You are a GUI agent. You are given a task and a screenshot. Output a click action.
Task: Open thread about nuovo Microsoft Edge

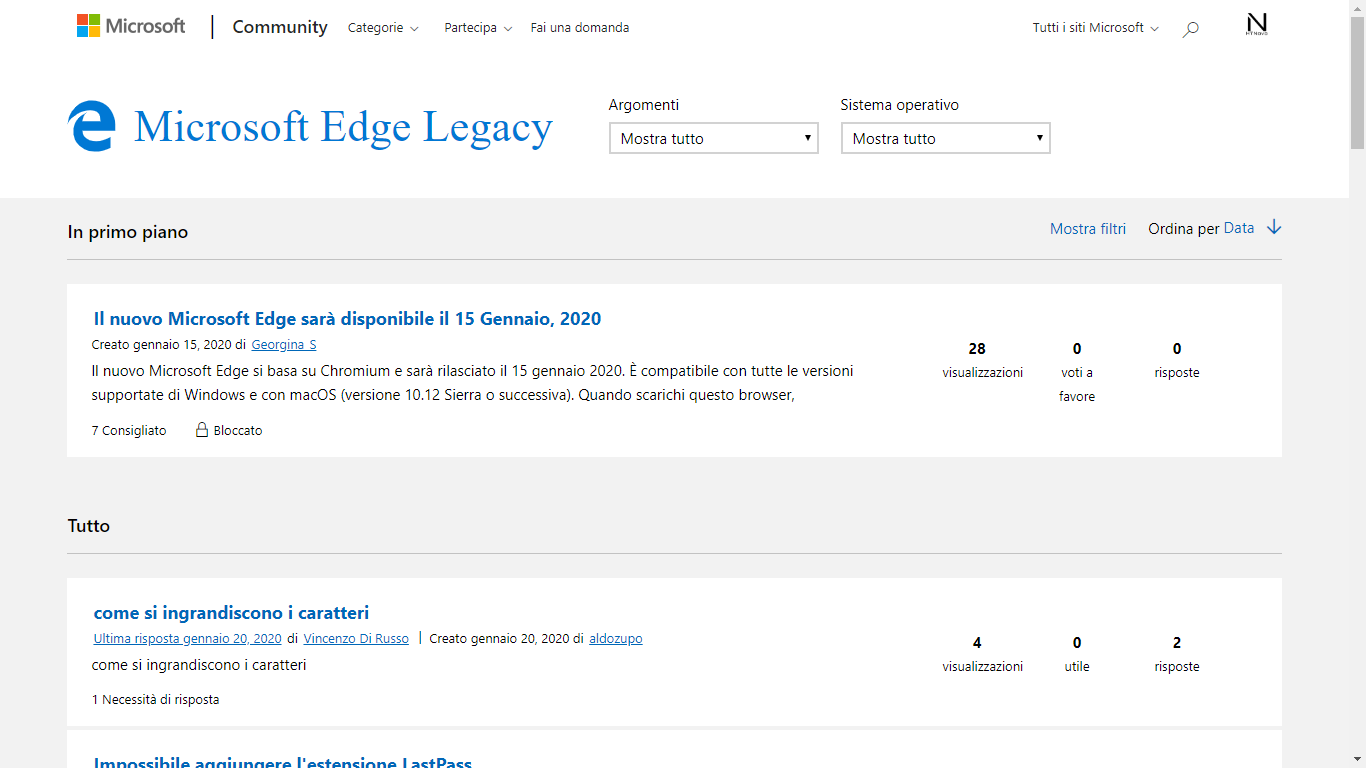[x=347, y=319]
